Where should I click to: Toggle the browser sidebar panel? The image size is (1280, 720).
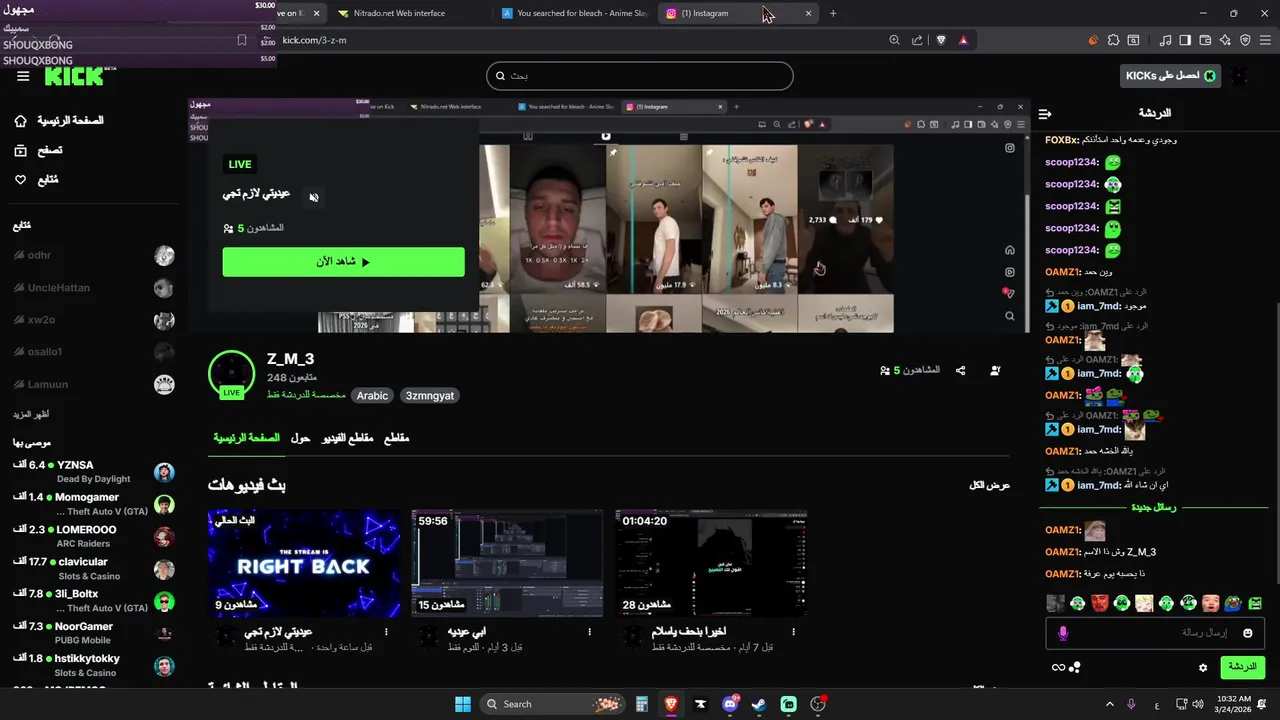pyautogui.click(x=1185, y=40)
